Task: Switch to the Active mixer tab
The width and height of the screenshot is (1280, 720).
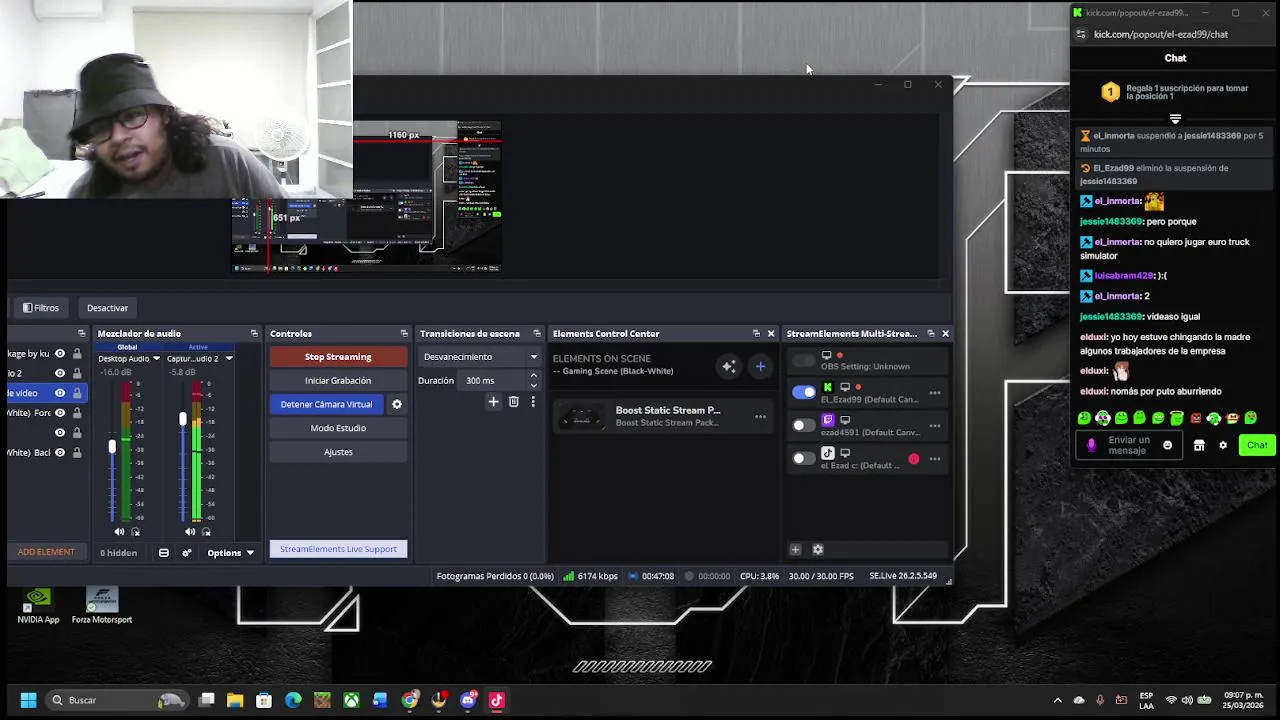Action: click(198, 347)
